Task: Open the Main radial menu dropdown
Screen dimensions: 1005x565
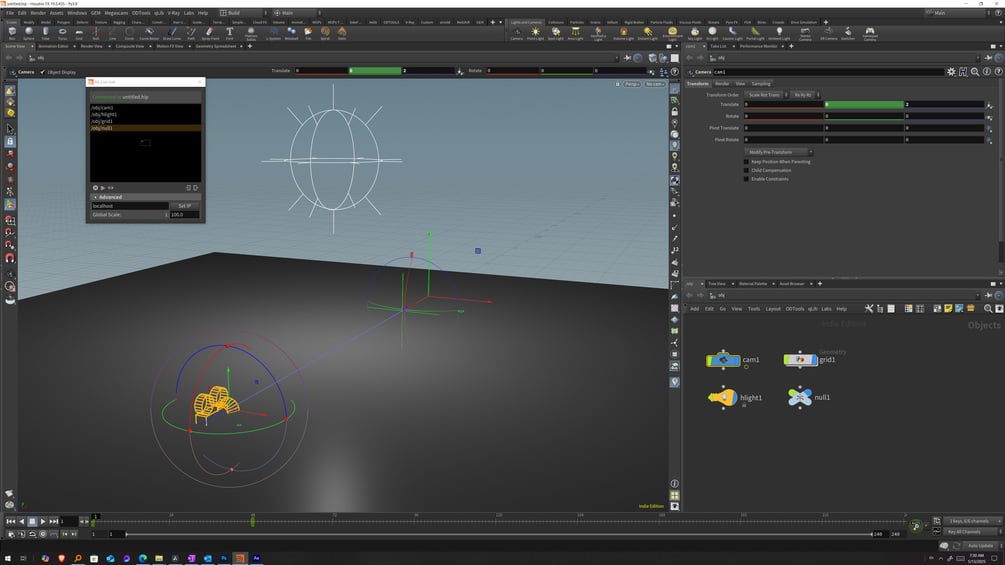Action: coord(297,13)
